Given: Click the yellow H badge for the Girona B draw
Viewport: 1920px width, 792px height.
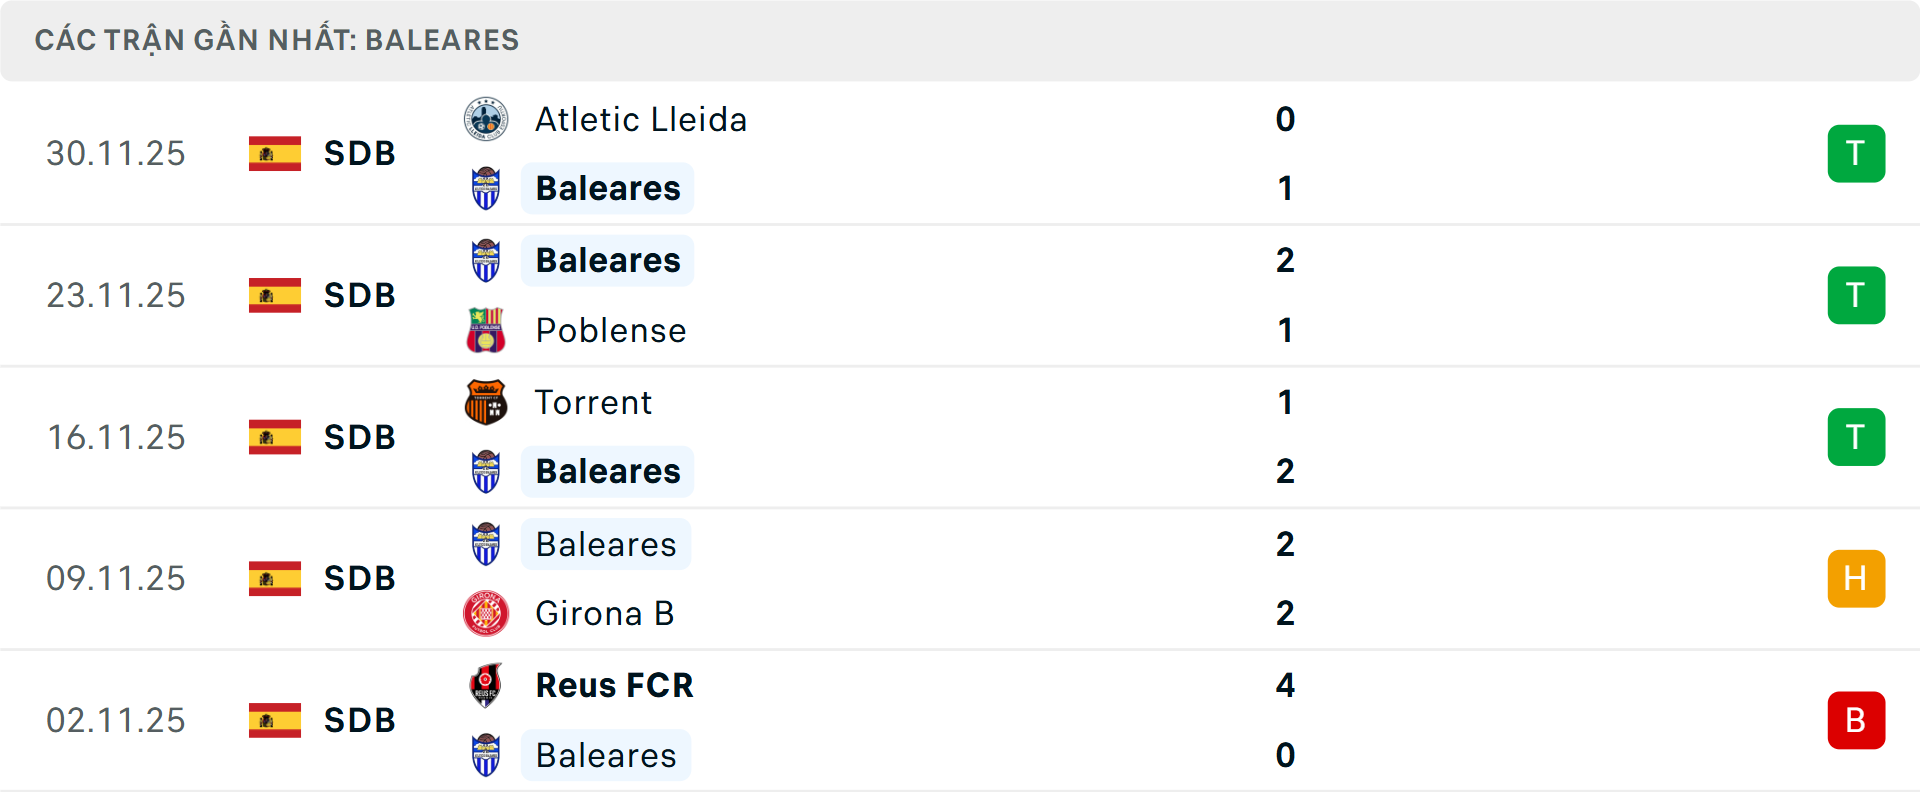Looking at the screenshot, I should 1857,578.
